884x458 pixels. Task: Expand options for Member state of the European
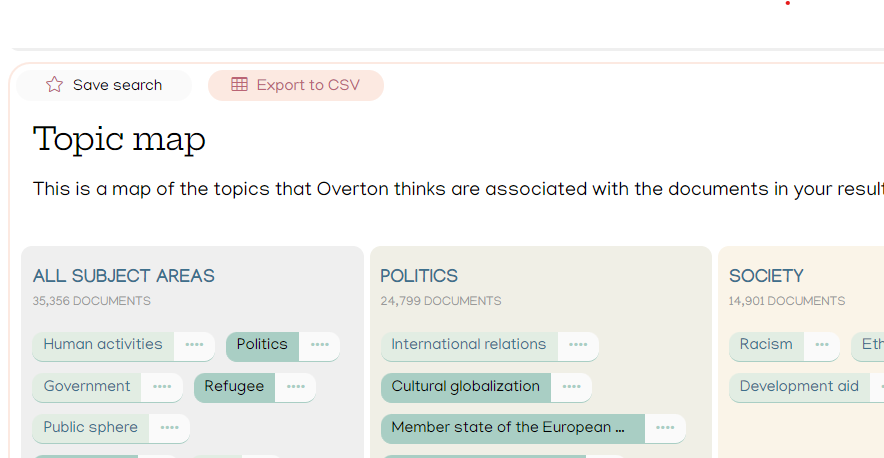[665, 428]
